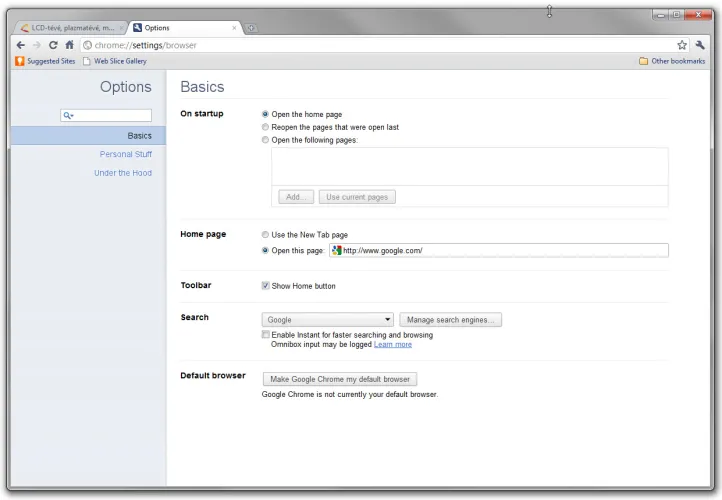The width and height of the screenshot is (722, 500).
Task: Reload the page with the refresh icon
Action: [x=53, y=45]
